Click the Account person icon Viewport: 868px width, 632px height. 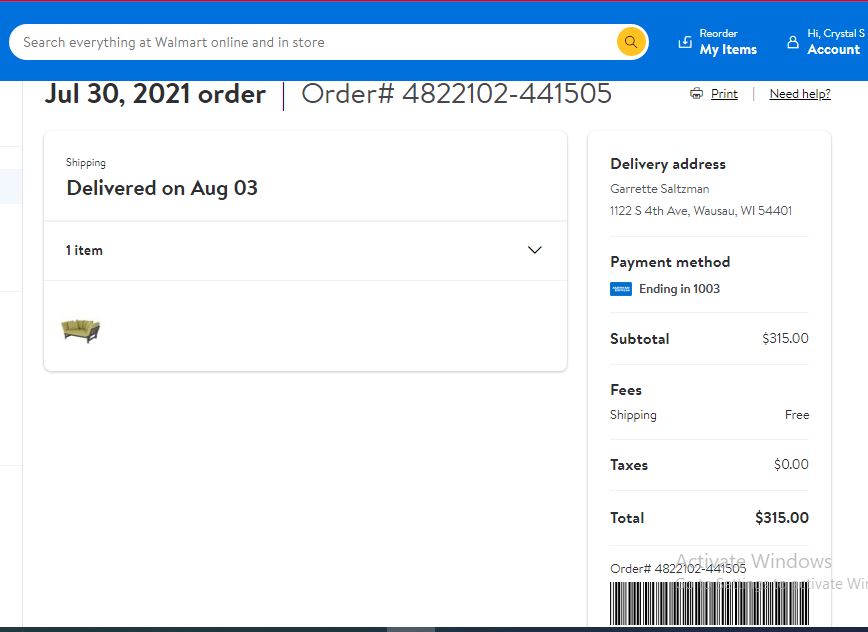[793, 42]
